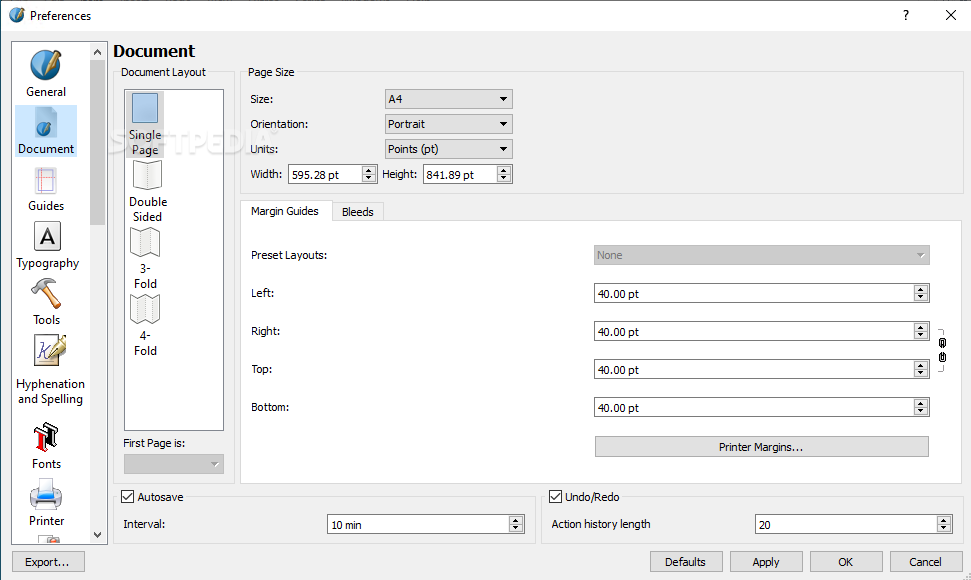Click the Printer Margins button
The height and width of the screenshot is (580, 971).
(x=761, y=447)
